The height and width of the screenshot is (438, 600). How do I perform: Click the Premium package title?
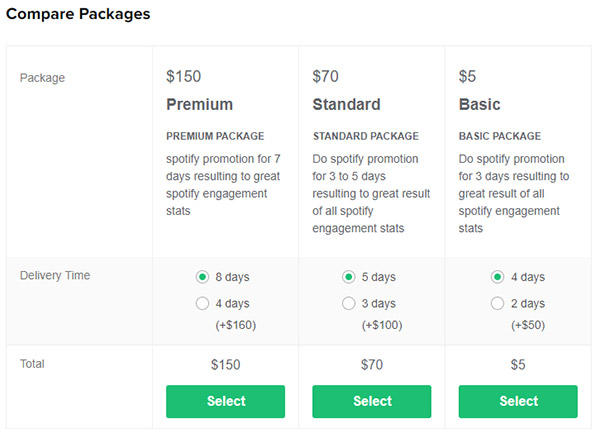[x=199, y=104]
